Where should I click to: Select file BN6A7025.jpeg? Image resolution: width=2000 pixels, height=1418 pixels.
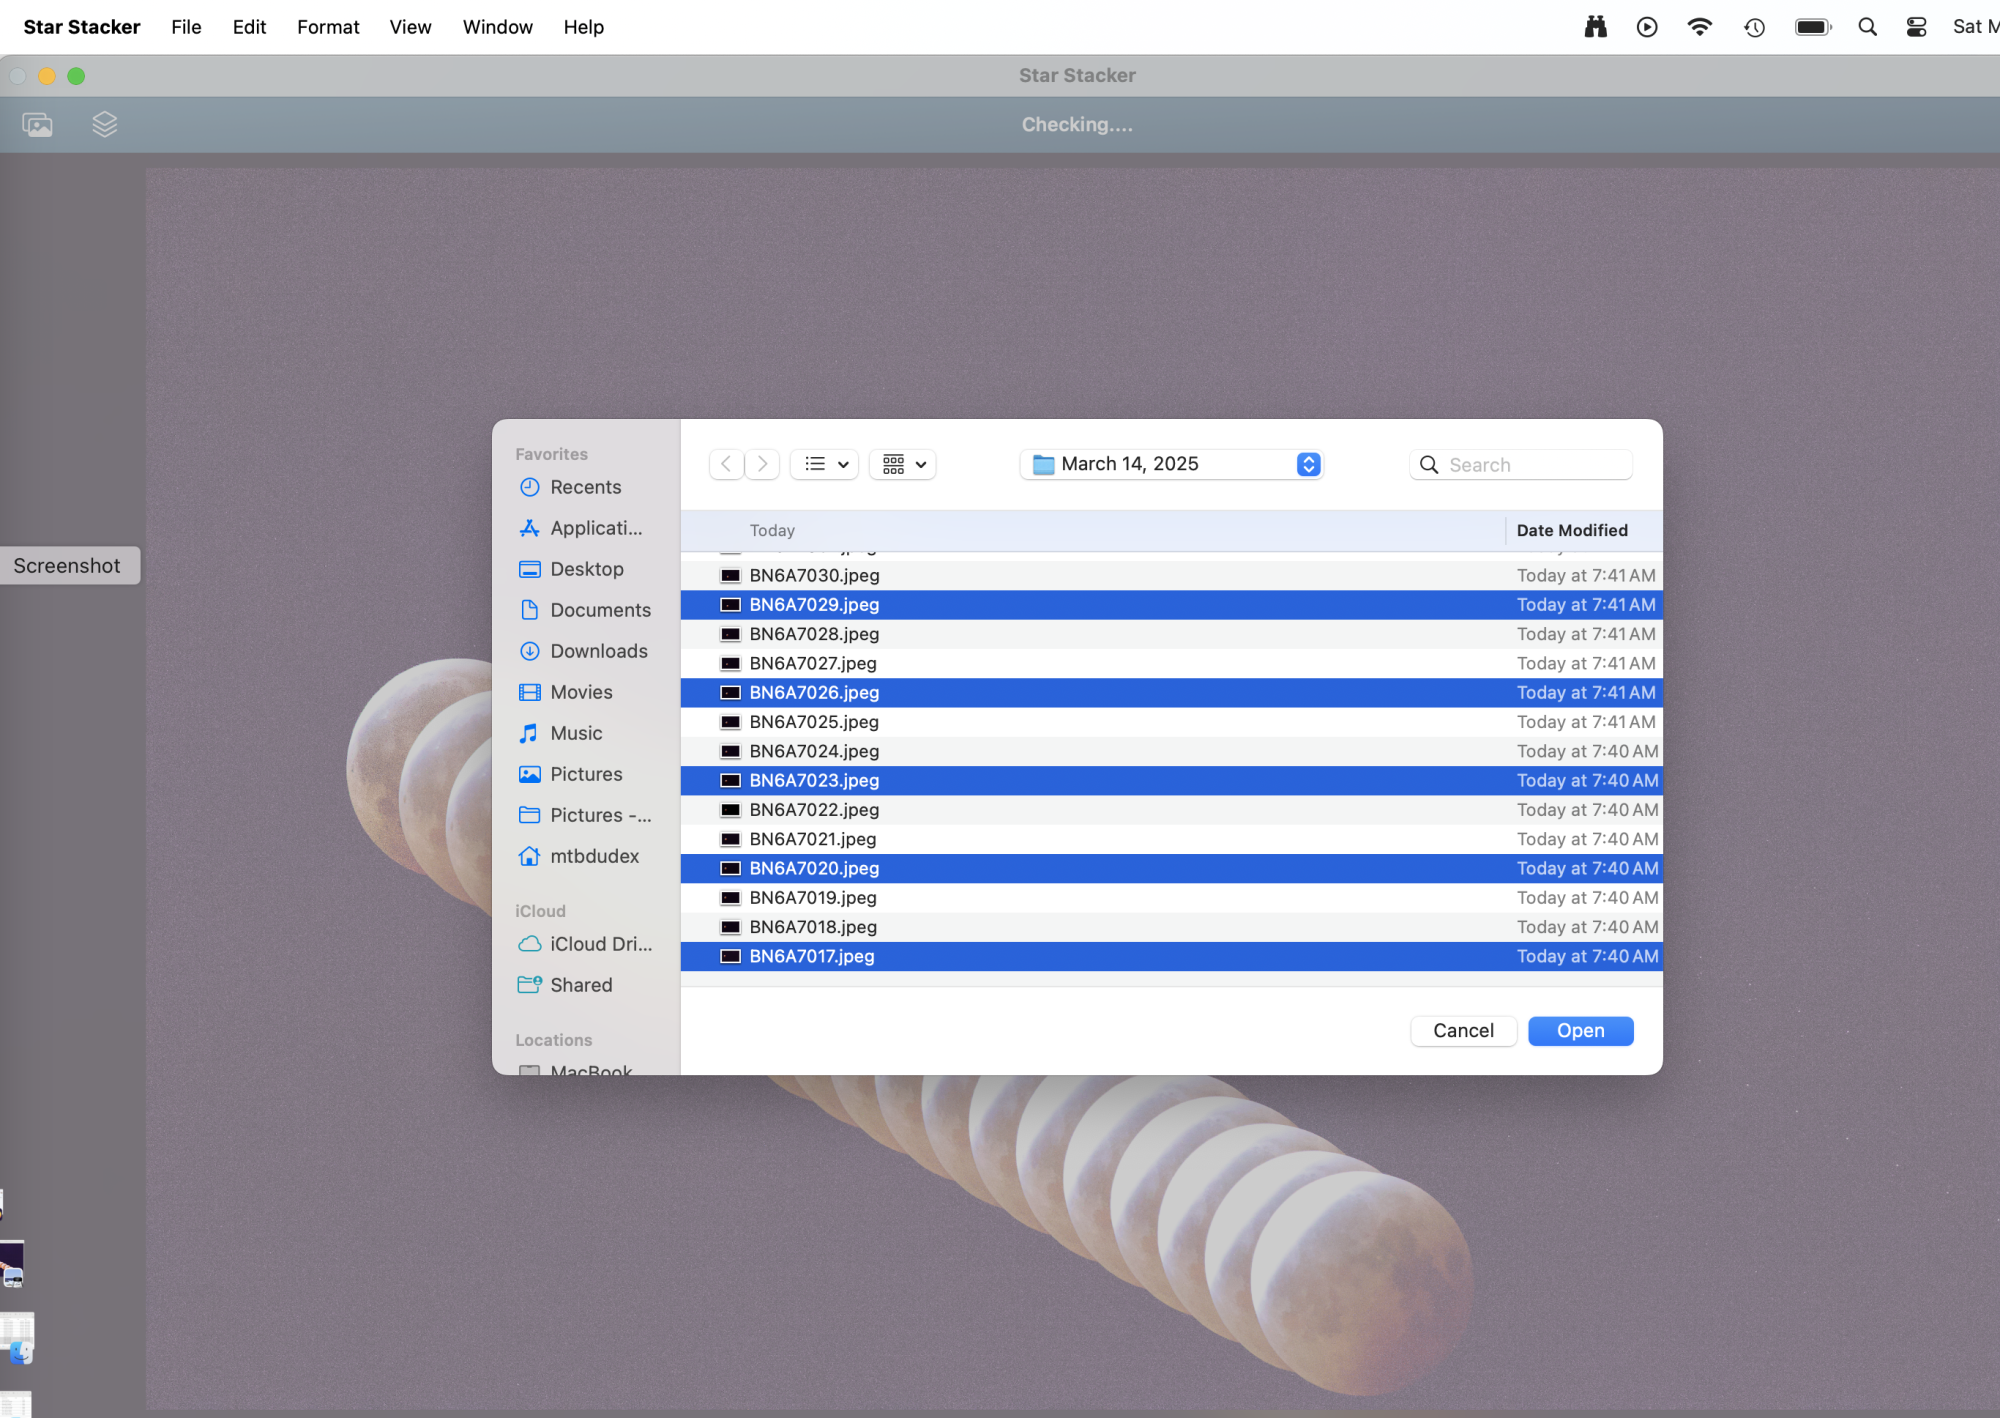[x=1172, y=722]
